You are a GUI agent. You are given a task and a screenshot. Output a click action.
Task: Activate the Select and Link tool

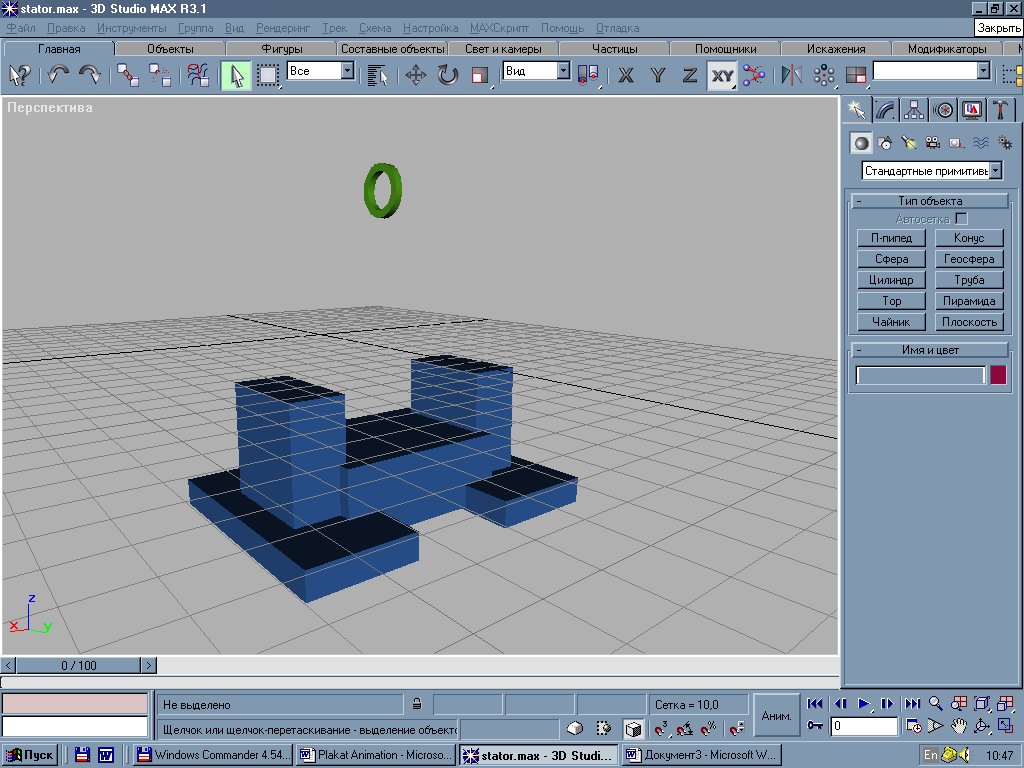[127, 74]
